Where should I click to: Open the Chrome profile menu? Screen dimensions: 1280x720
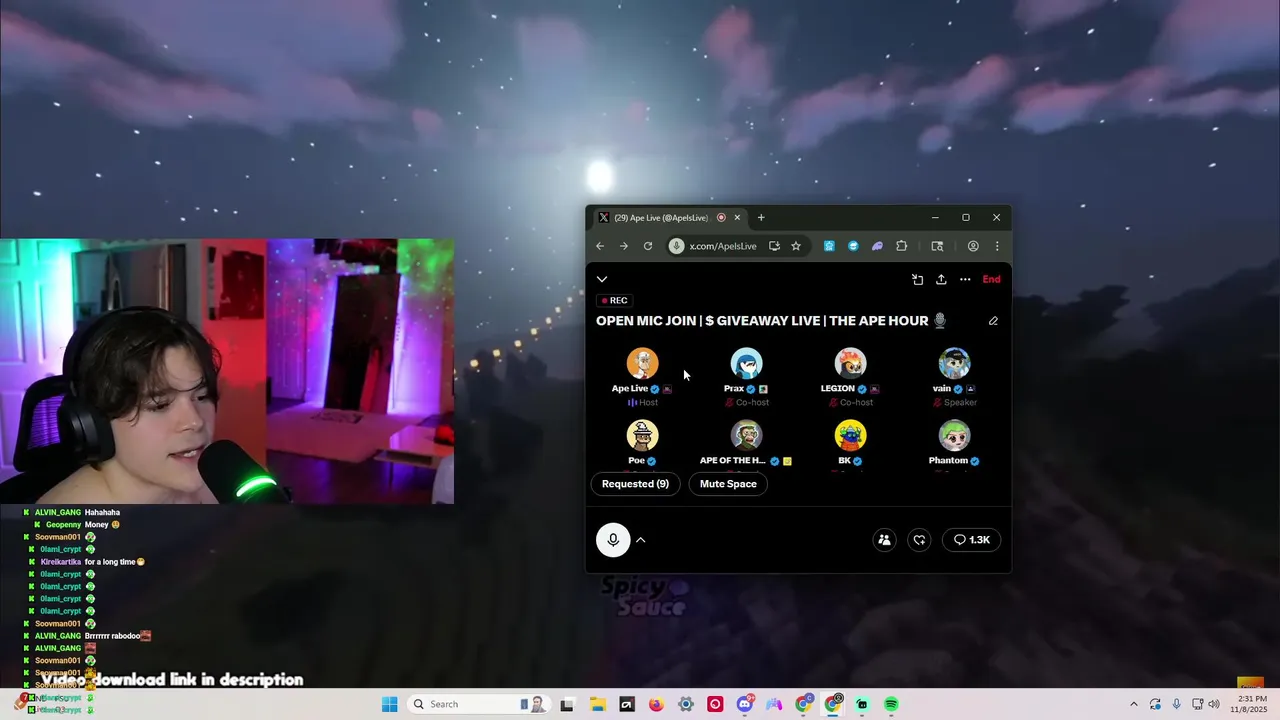pyautogui.click(x=973, y=246)
